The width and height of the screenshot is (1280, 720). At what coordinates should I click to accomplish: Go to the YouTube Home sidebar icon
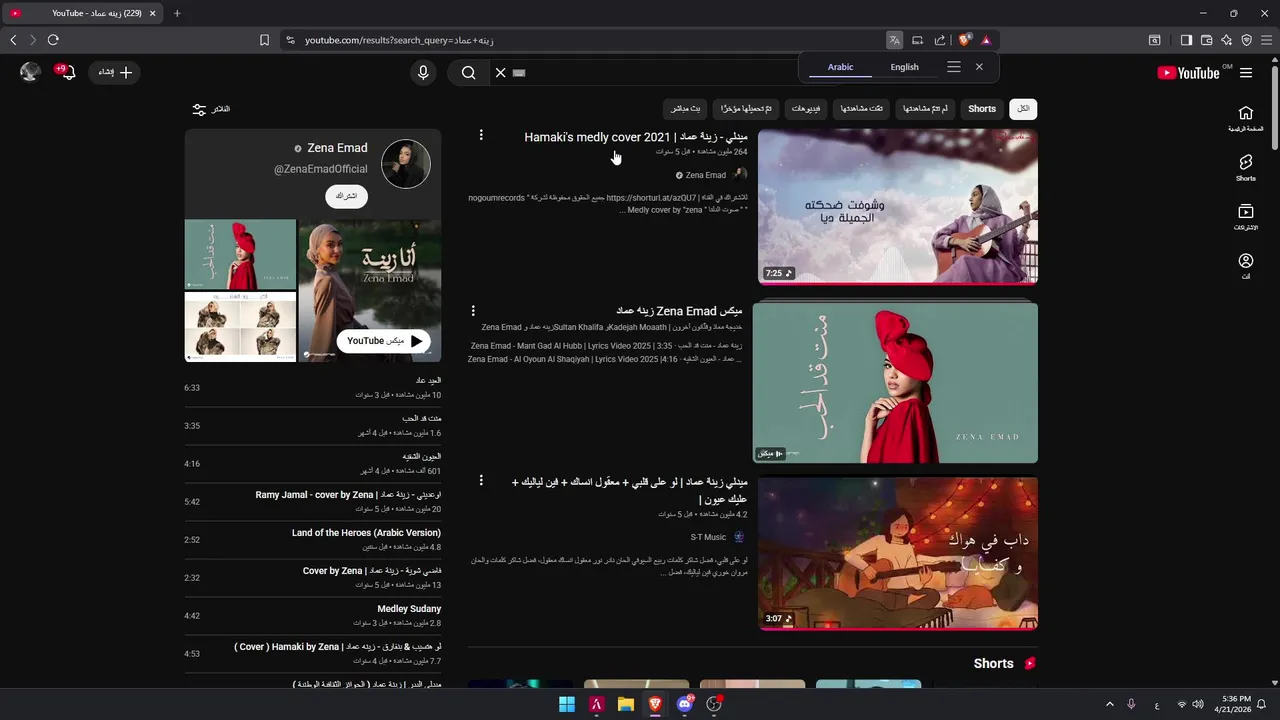[x=1246, y=118]
